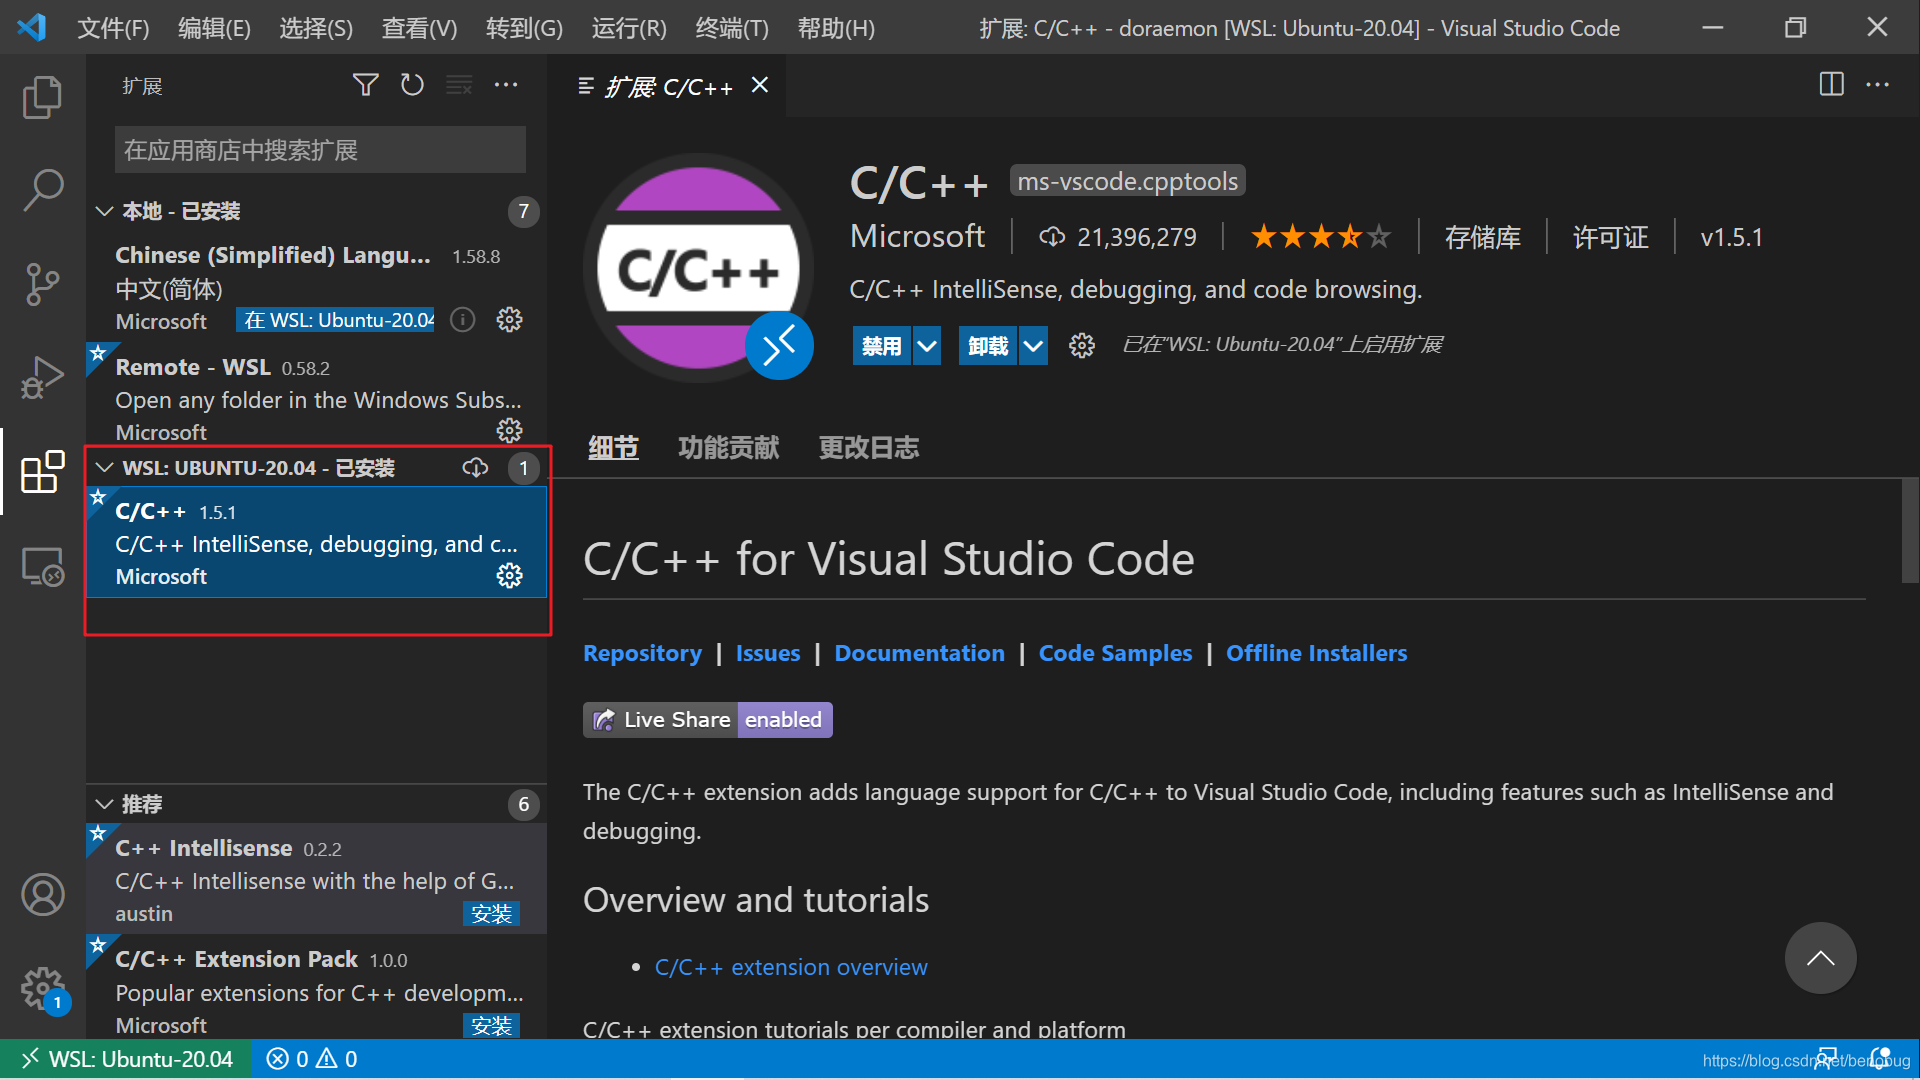Open the extension repository link in header
The image size is (1920, 1080).
pyautogui.click(x=1482, y=237)
